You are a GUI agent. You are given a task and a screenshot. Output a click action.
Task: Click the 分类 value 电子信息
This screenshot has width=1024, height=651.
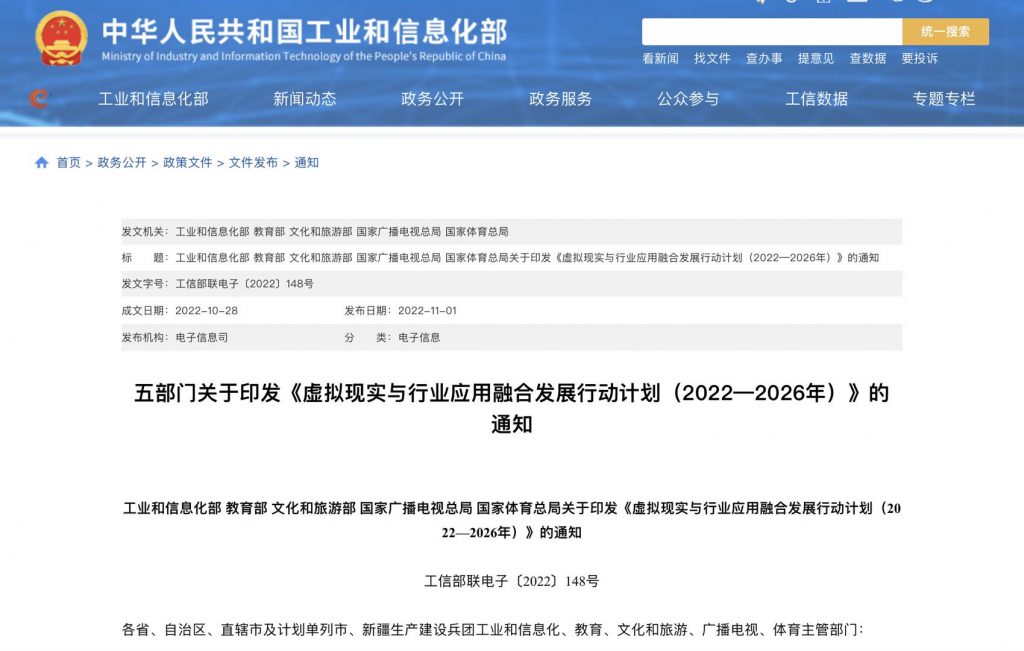pos(419,338)
